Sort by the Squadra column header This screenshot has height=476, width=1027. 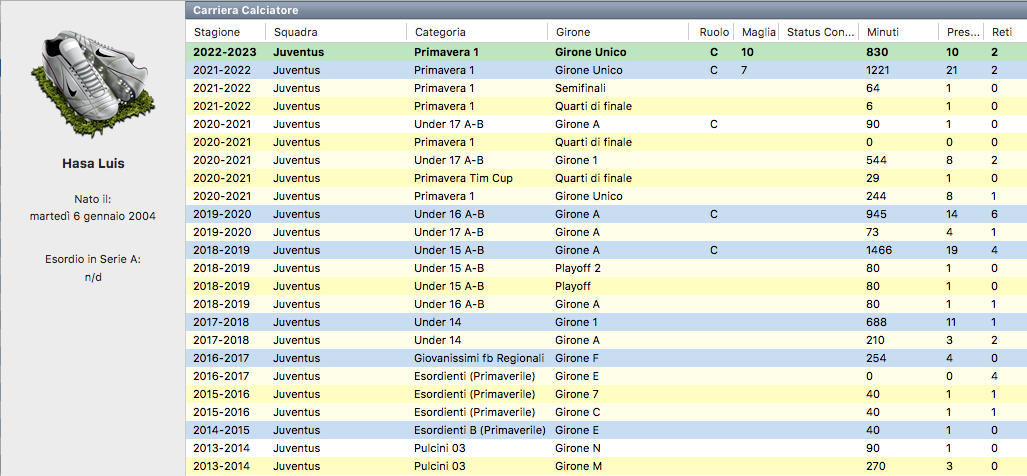(x=295, y=32)
